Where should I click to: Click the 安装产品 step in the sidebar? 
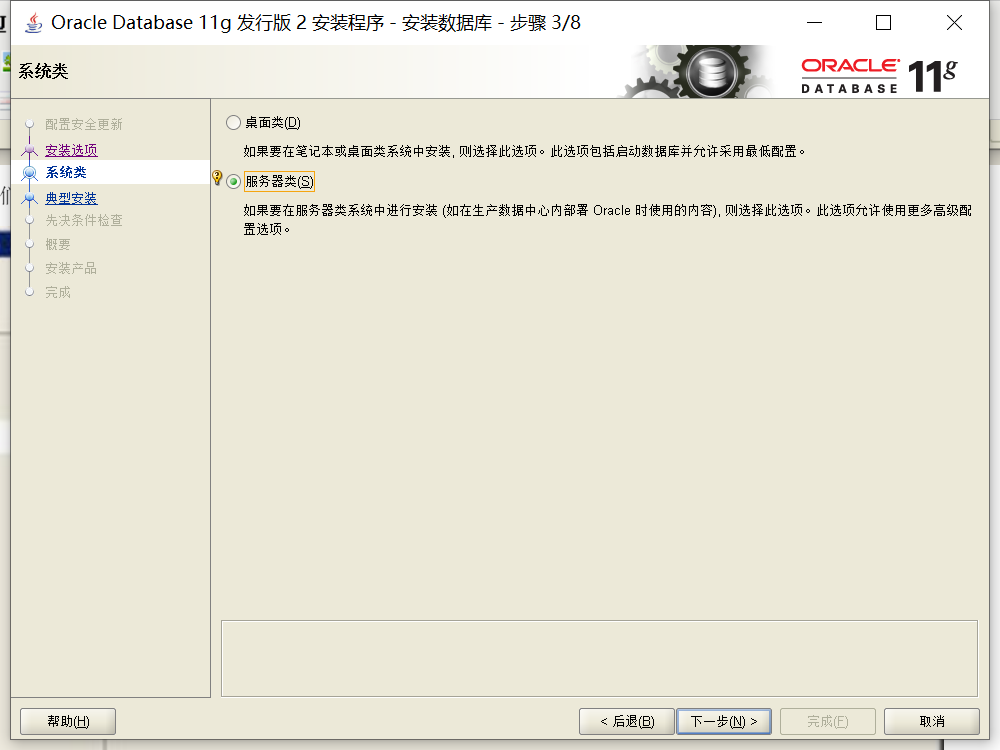pos(71,268)
